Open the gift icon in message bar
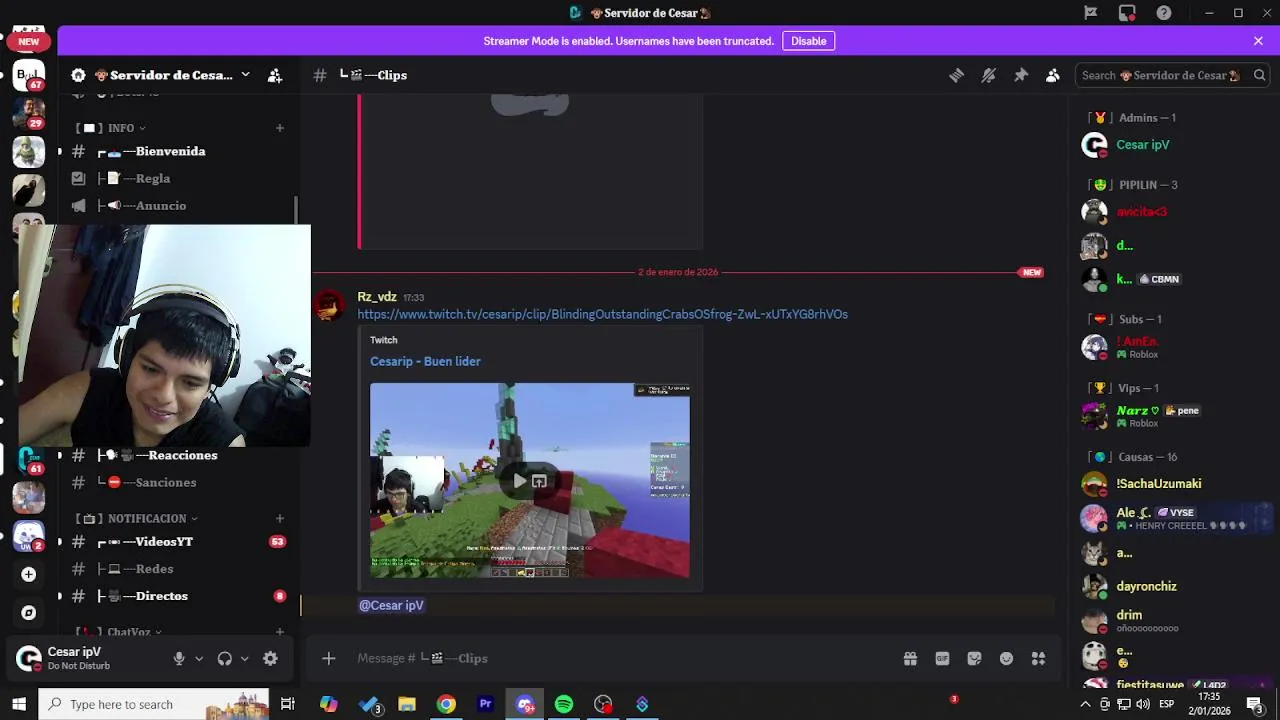The image size is (1280, 720). point(910,658)
